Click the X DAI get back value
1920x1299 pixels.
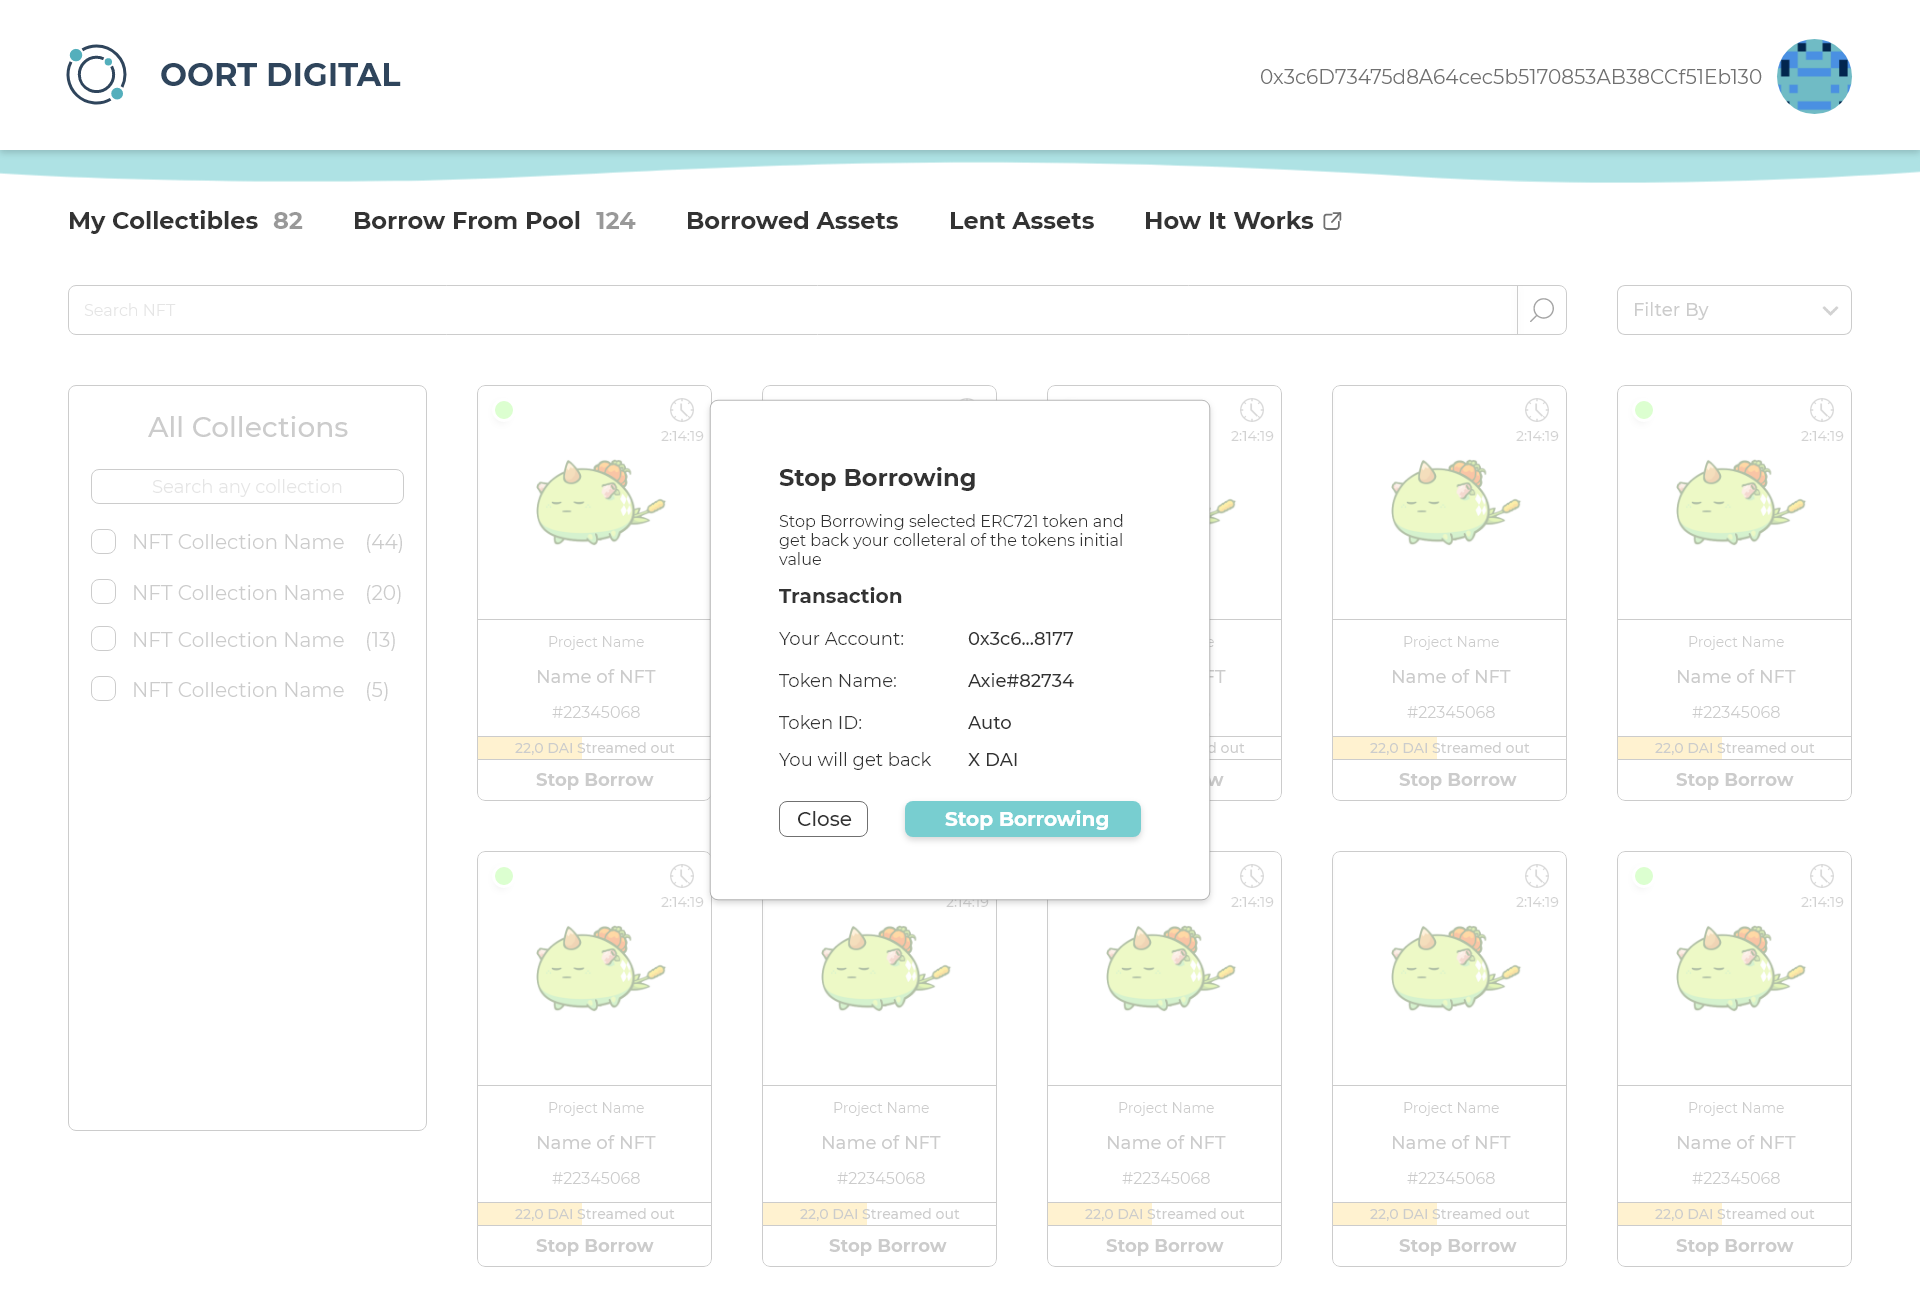click(992, 760)
